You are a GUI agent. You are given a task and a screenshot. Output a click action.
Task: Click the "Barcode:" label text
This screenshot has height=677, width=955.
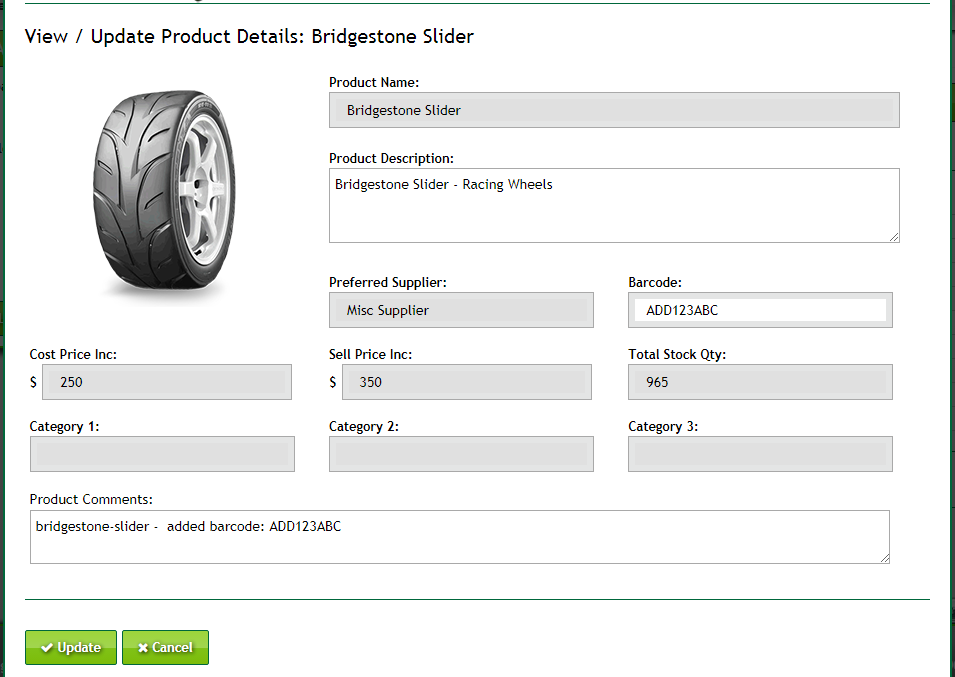tap(655, 282)
